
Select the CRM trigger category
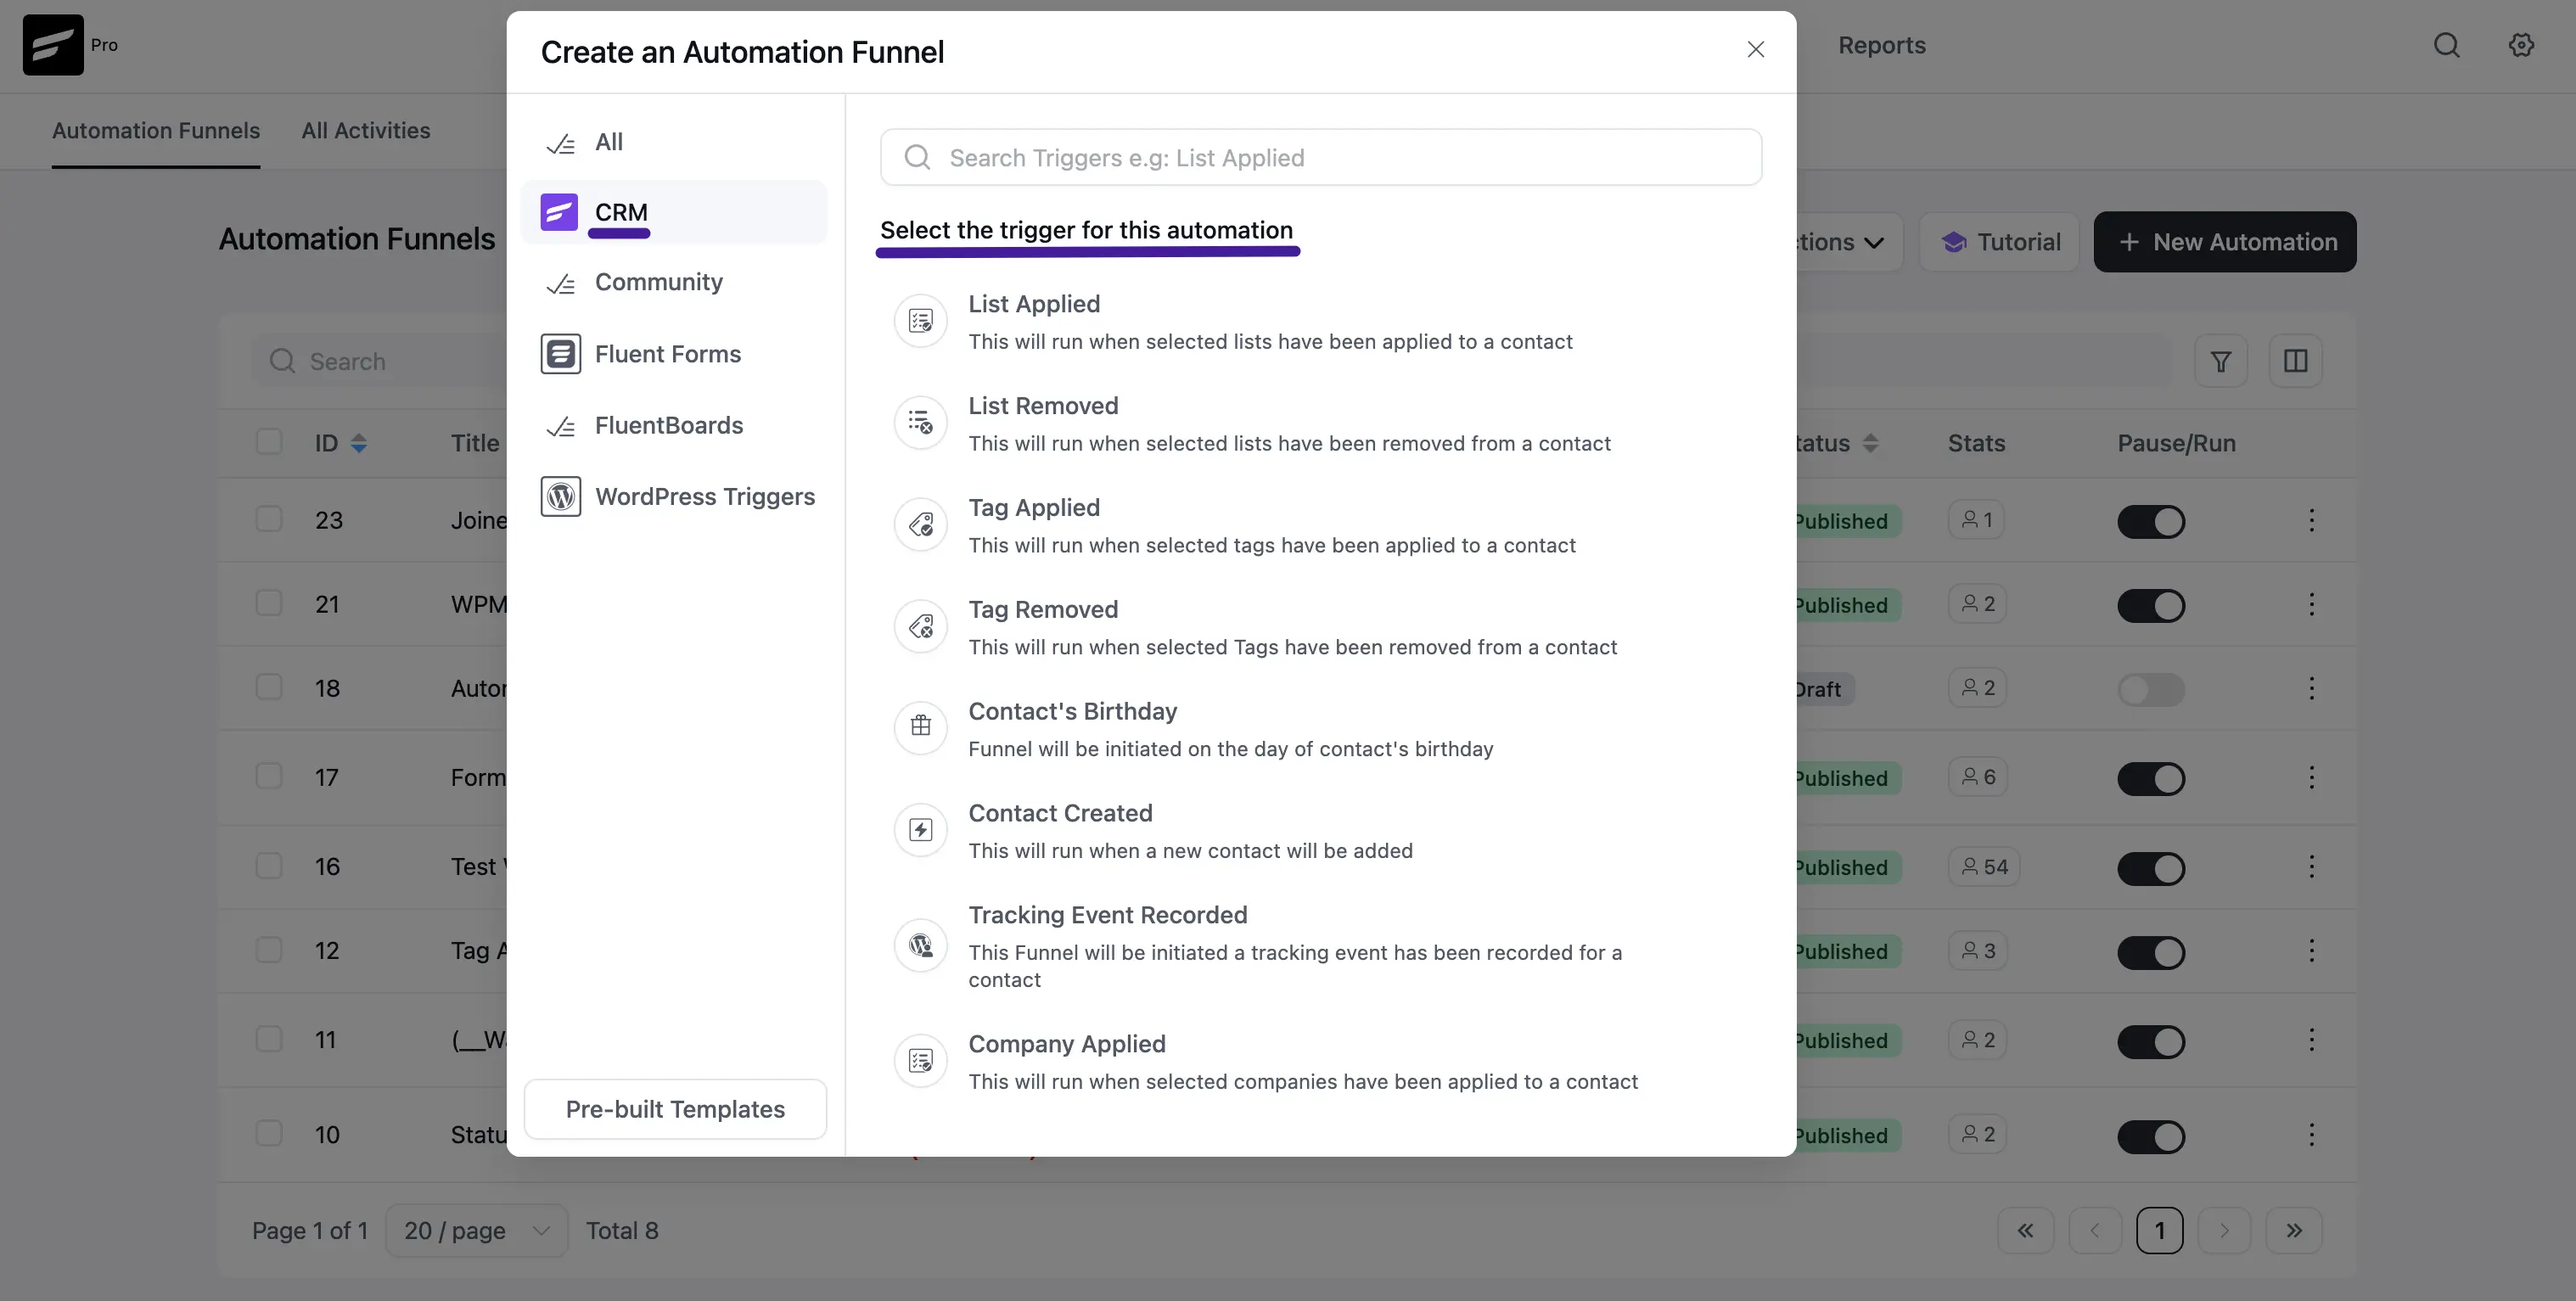point(674,212)
